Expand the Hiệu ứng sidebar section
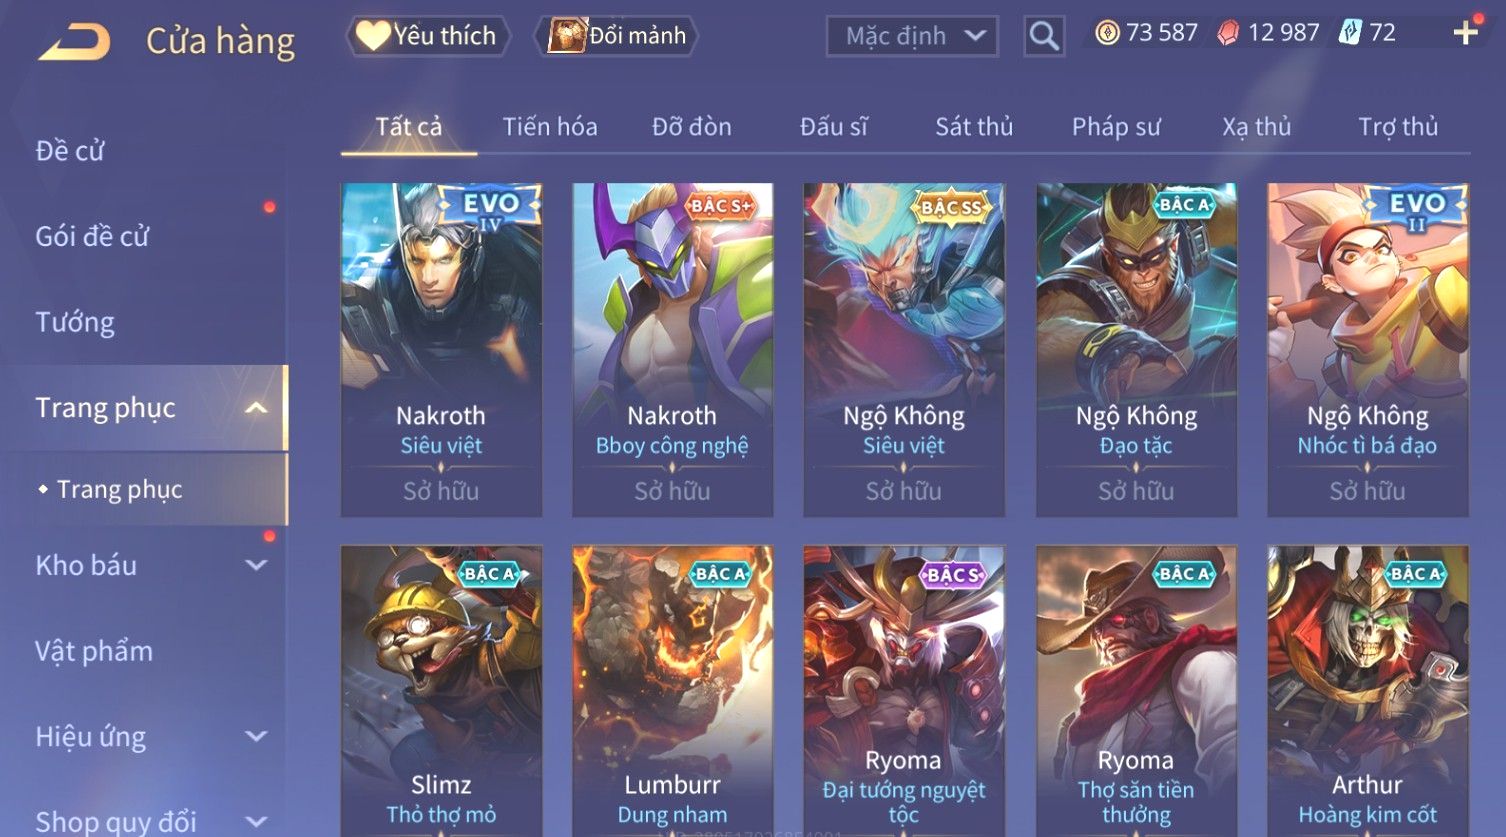The image size is (1506, 837). tap(256, 737)
